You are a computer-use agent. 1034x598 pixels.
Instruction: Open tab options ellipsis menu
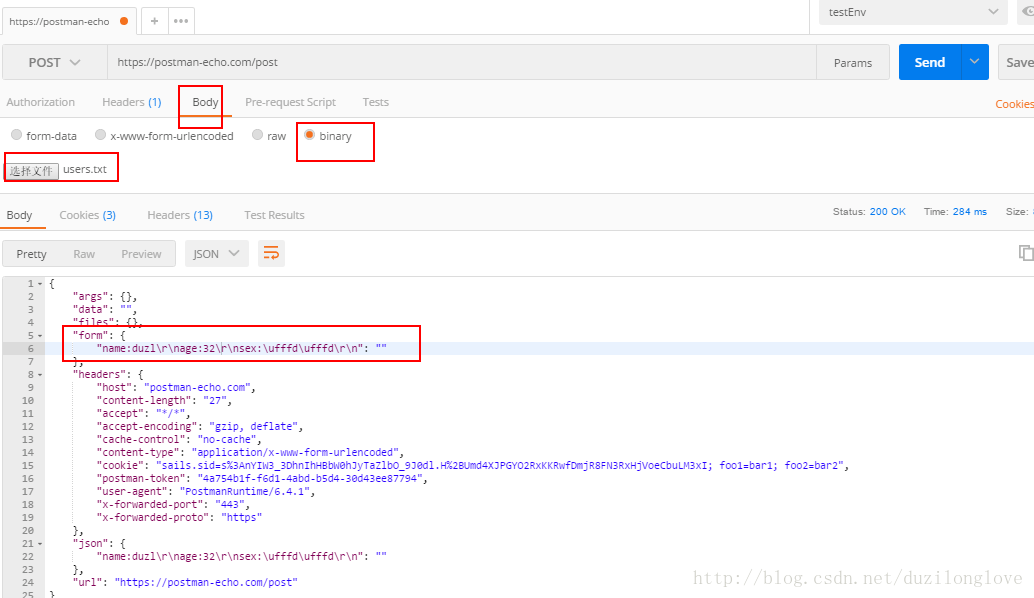(x=181, y=21)
